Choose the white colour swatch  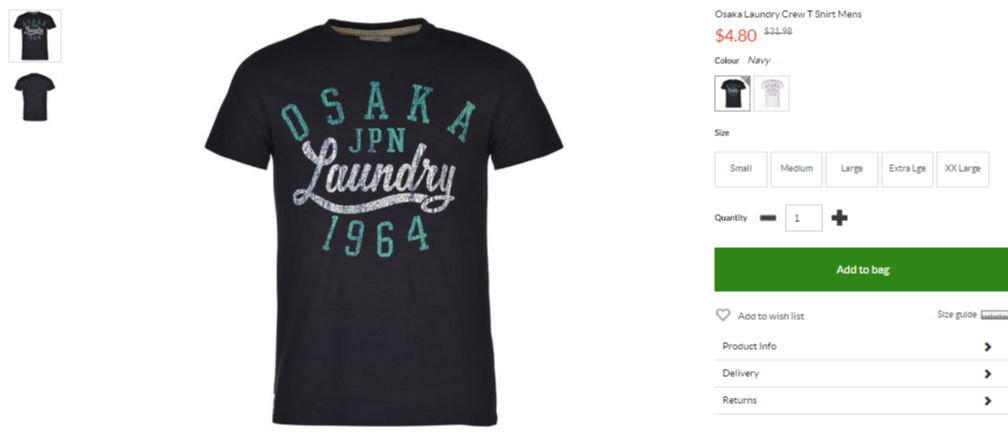(x=771, y=93)
